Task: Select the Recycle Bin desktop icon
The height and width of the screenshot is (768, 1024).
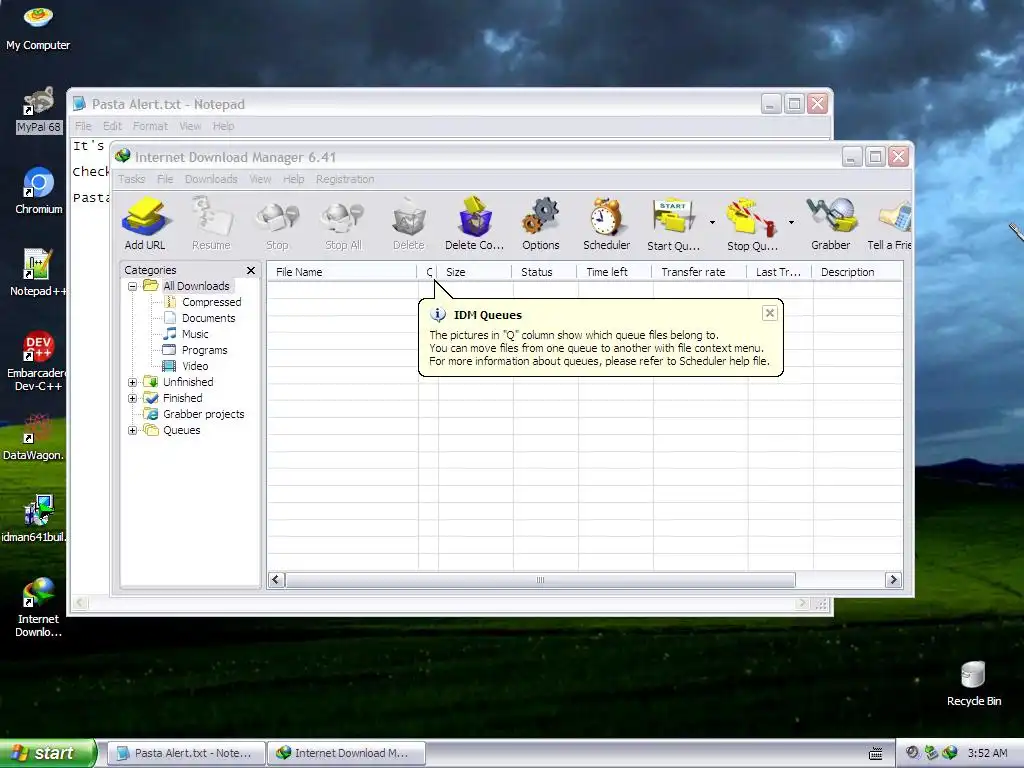Action: tap(974, 684)
